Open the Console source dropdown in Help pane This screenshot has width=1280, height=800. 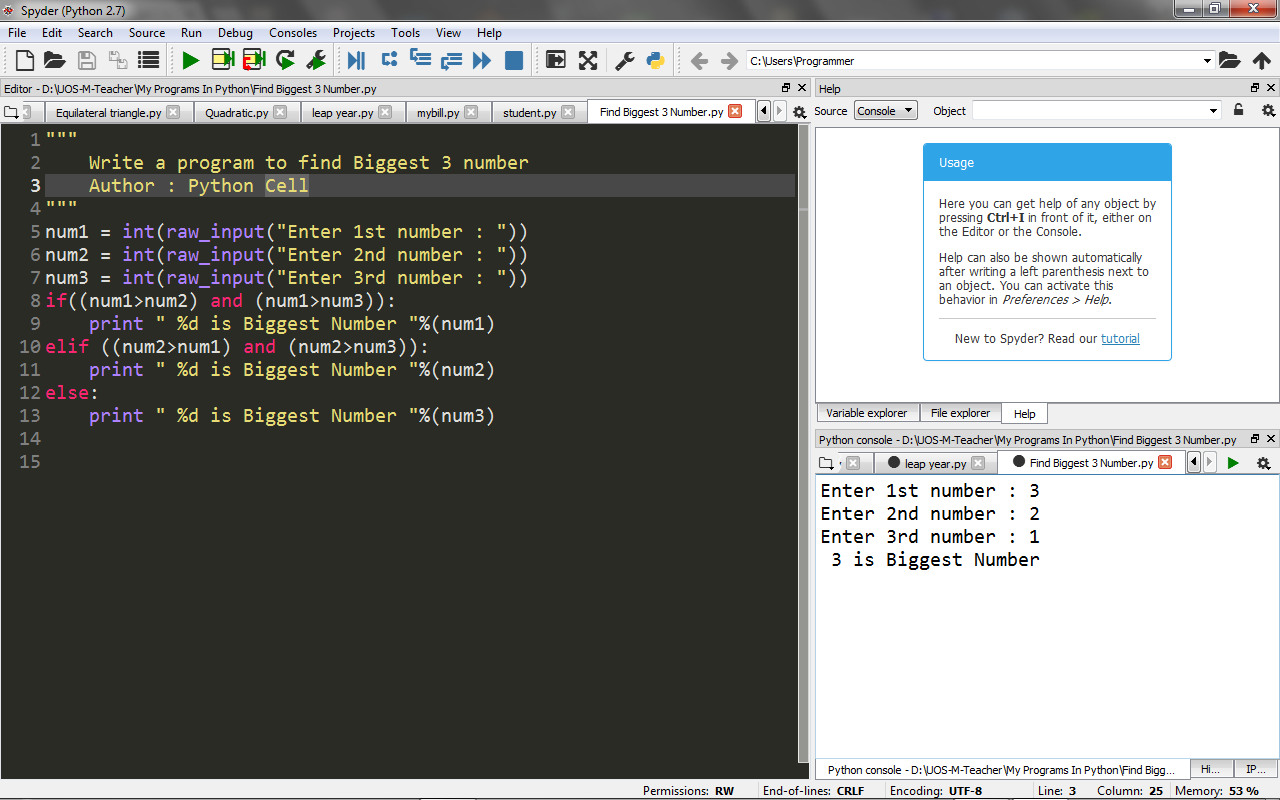pyautogui.click(x=885, y=111)
